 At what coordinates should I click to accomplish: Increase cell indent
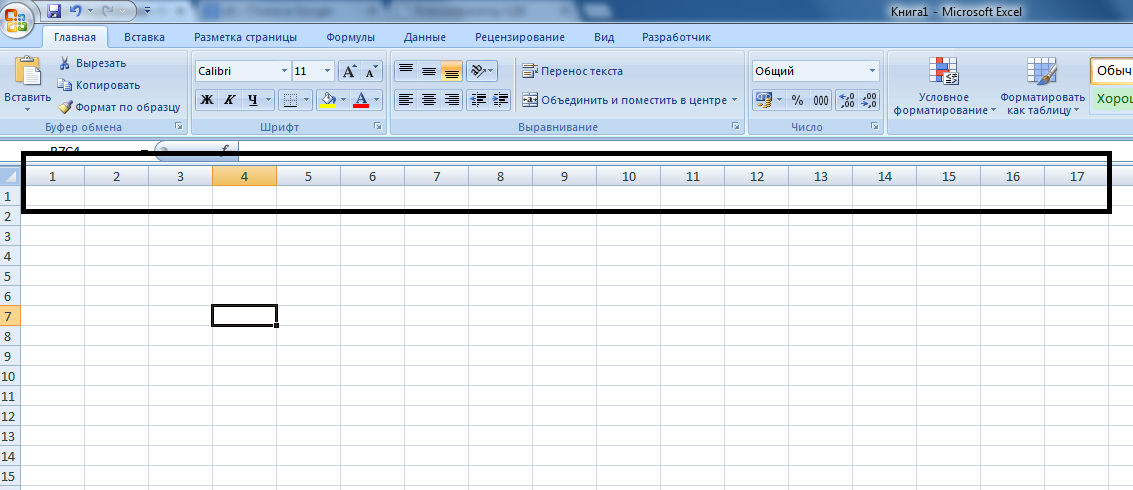[x=500, y=100]
